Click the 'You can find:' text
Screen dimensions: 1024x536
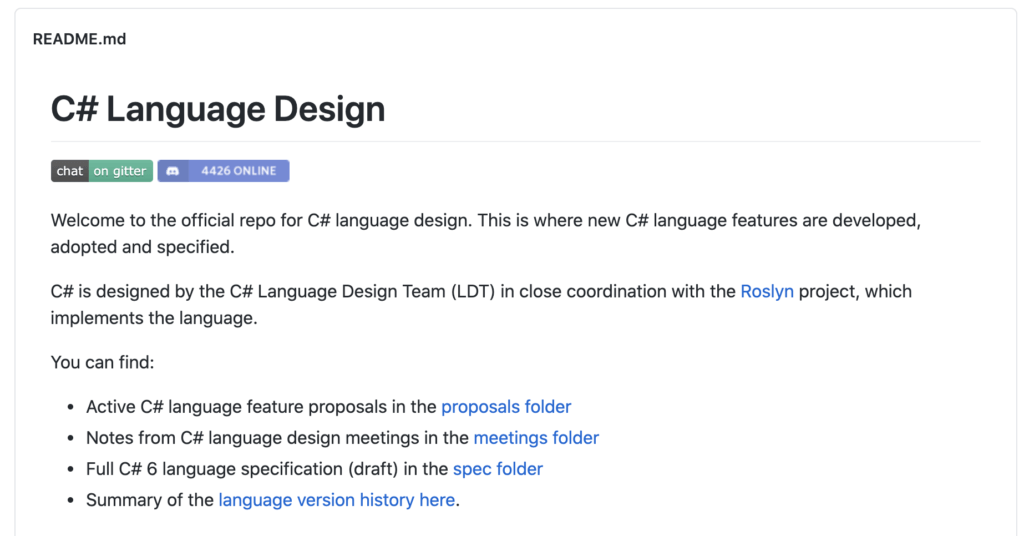click(x=103, y=362)
